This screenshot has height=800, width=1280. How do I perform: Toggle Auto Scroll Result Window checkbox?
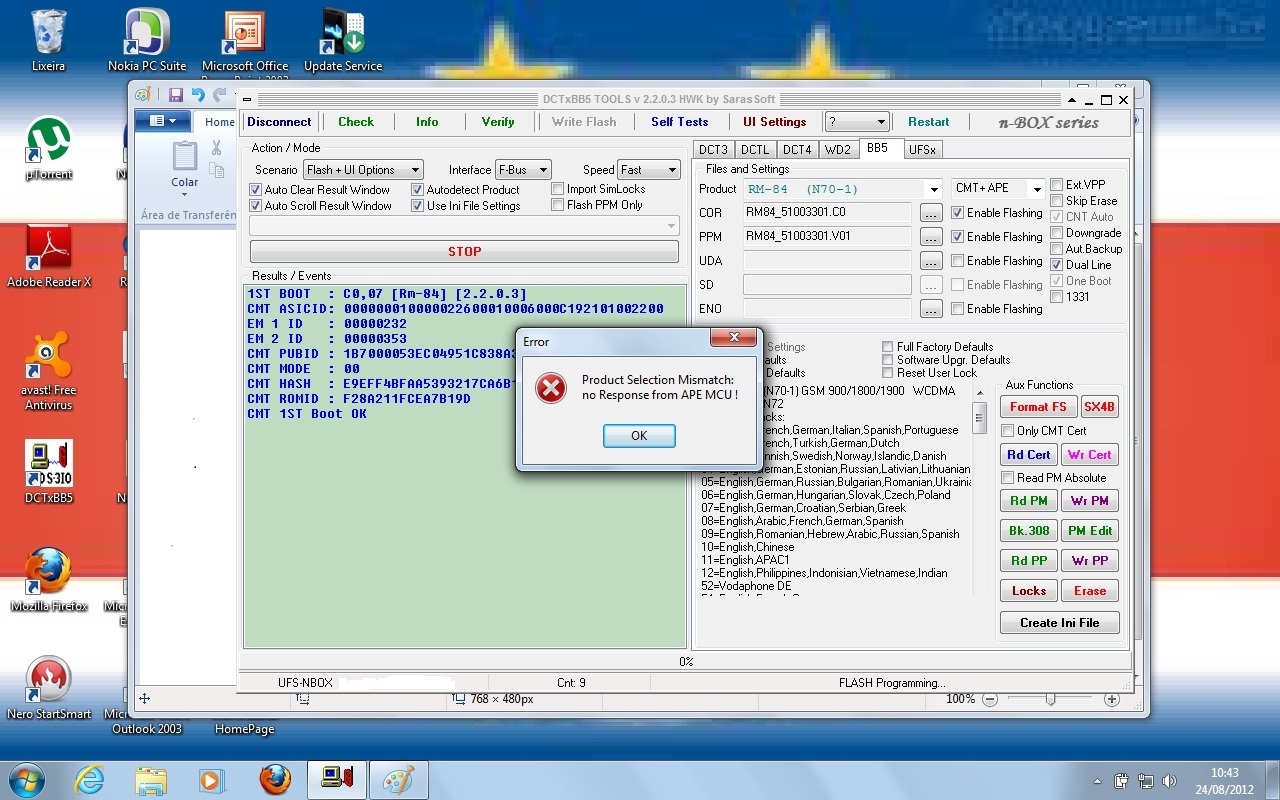click(255, 206)
